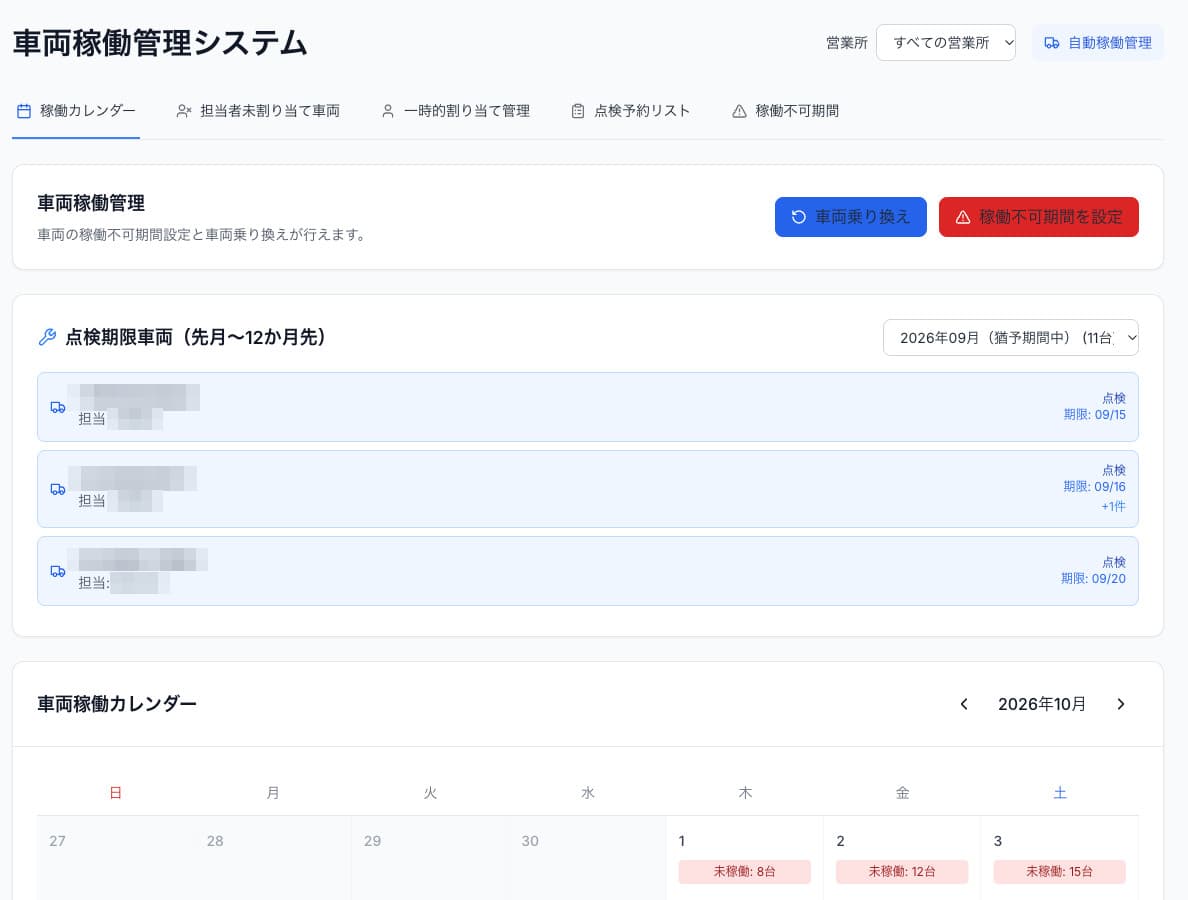Switch to the 稼働不可期間 tab

(786, 111)
